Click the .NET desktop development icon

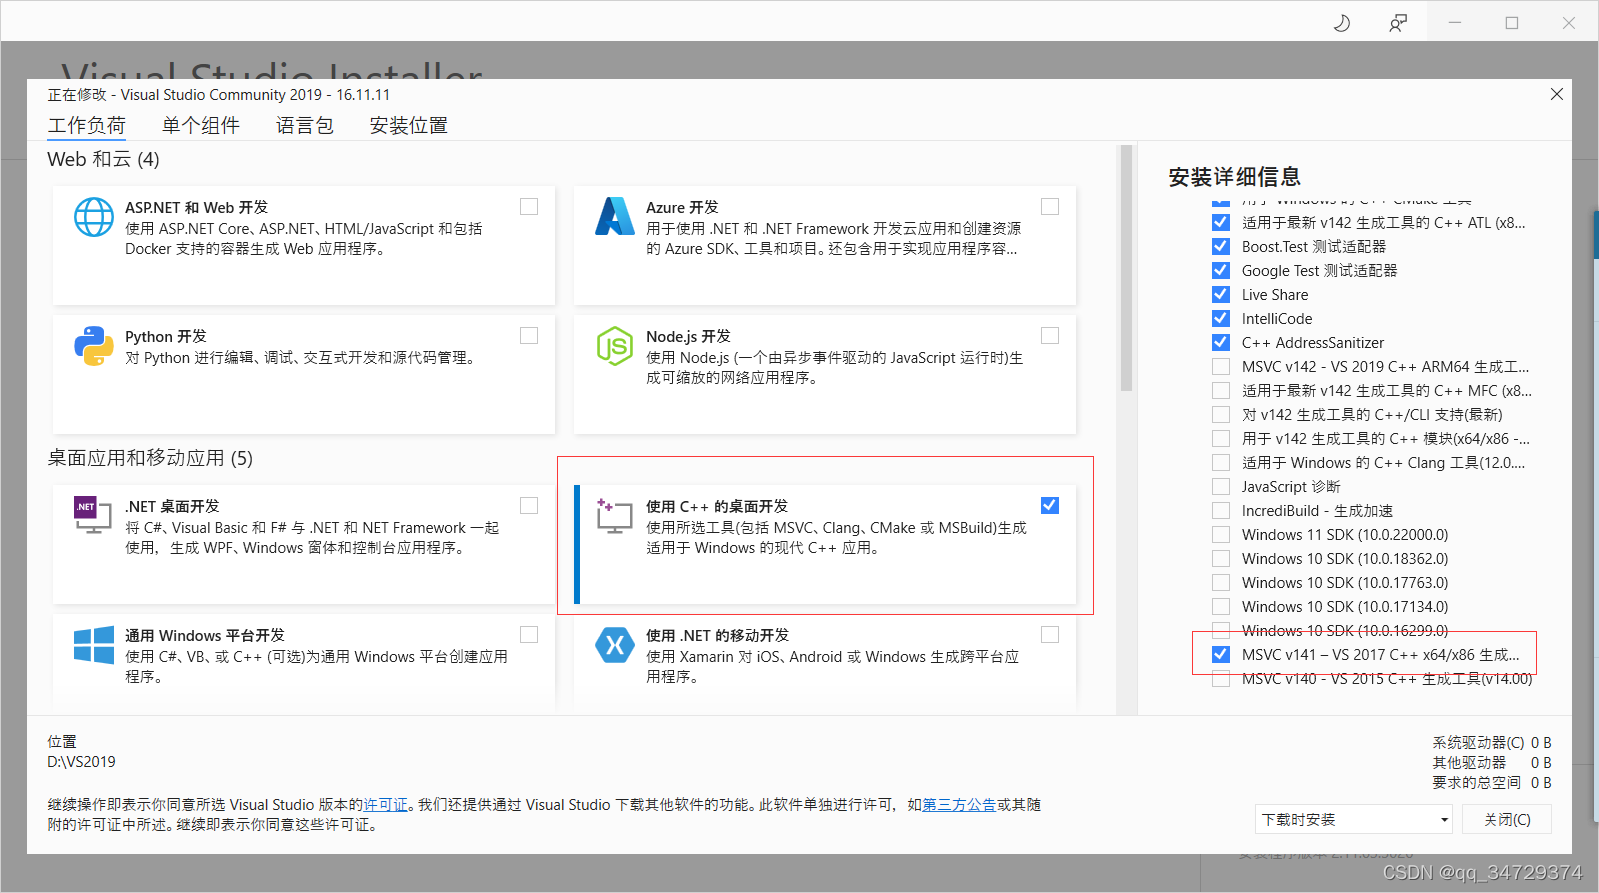(x=93, y=515)
